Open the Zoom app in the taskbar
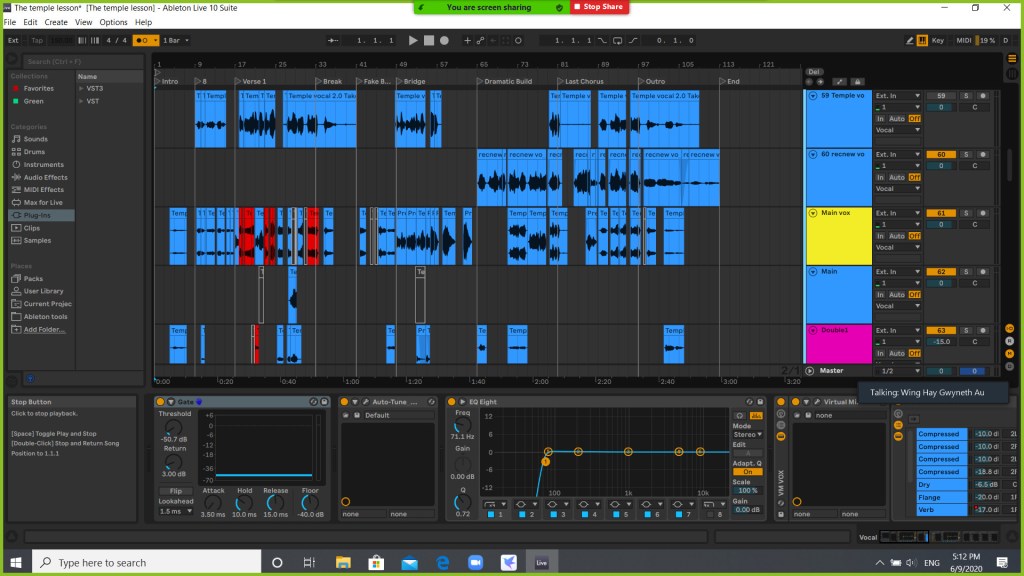This screenshot has height=576, width=1024. (473, 562)
